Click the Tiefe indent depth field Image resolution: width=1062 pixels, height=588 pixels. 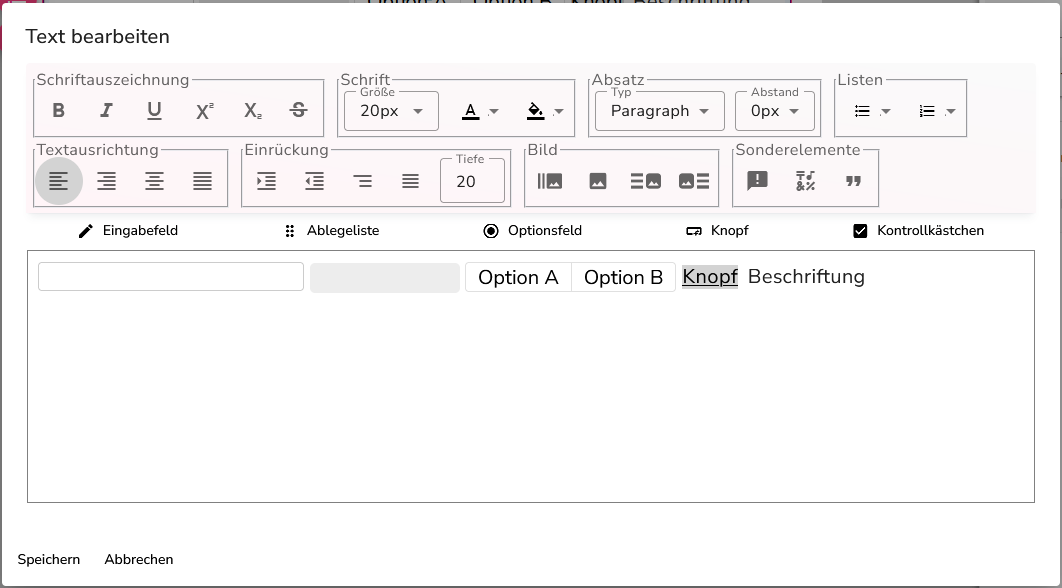click(x=472, y=181)
